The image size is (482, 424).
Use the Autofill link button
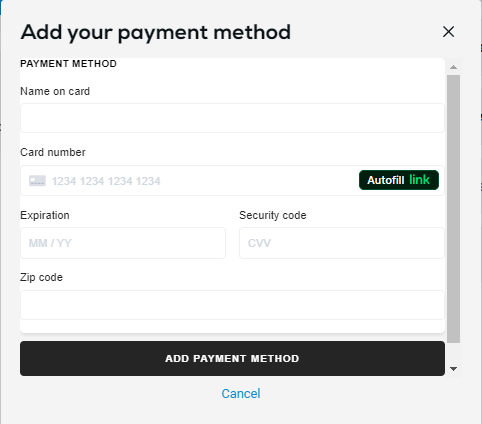pyautogui.click(x=399, y=180)
